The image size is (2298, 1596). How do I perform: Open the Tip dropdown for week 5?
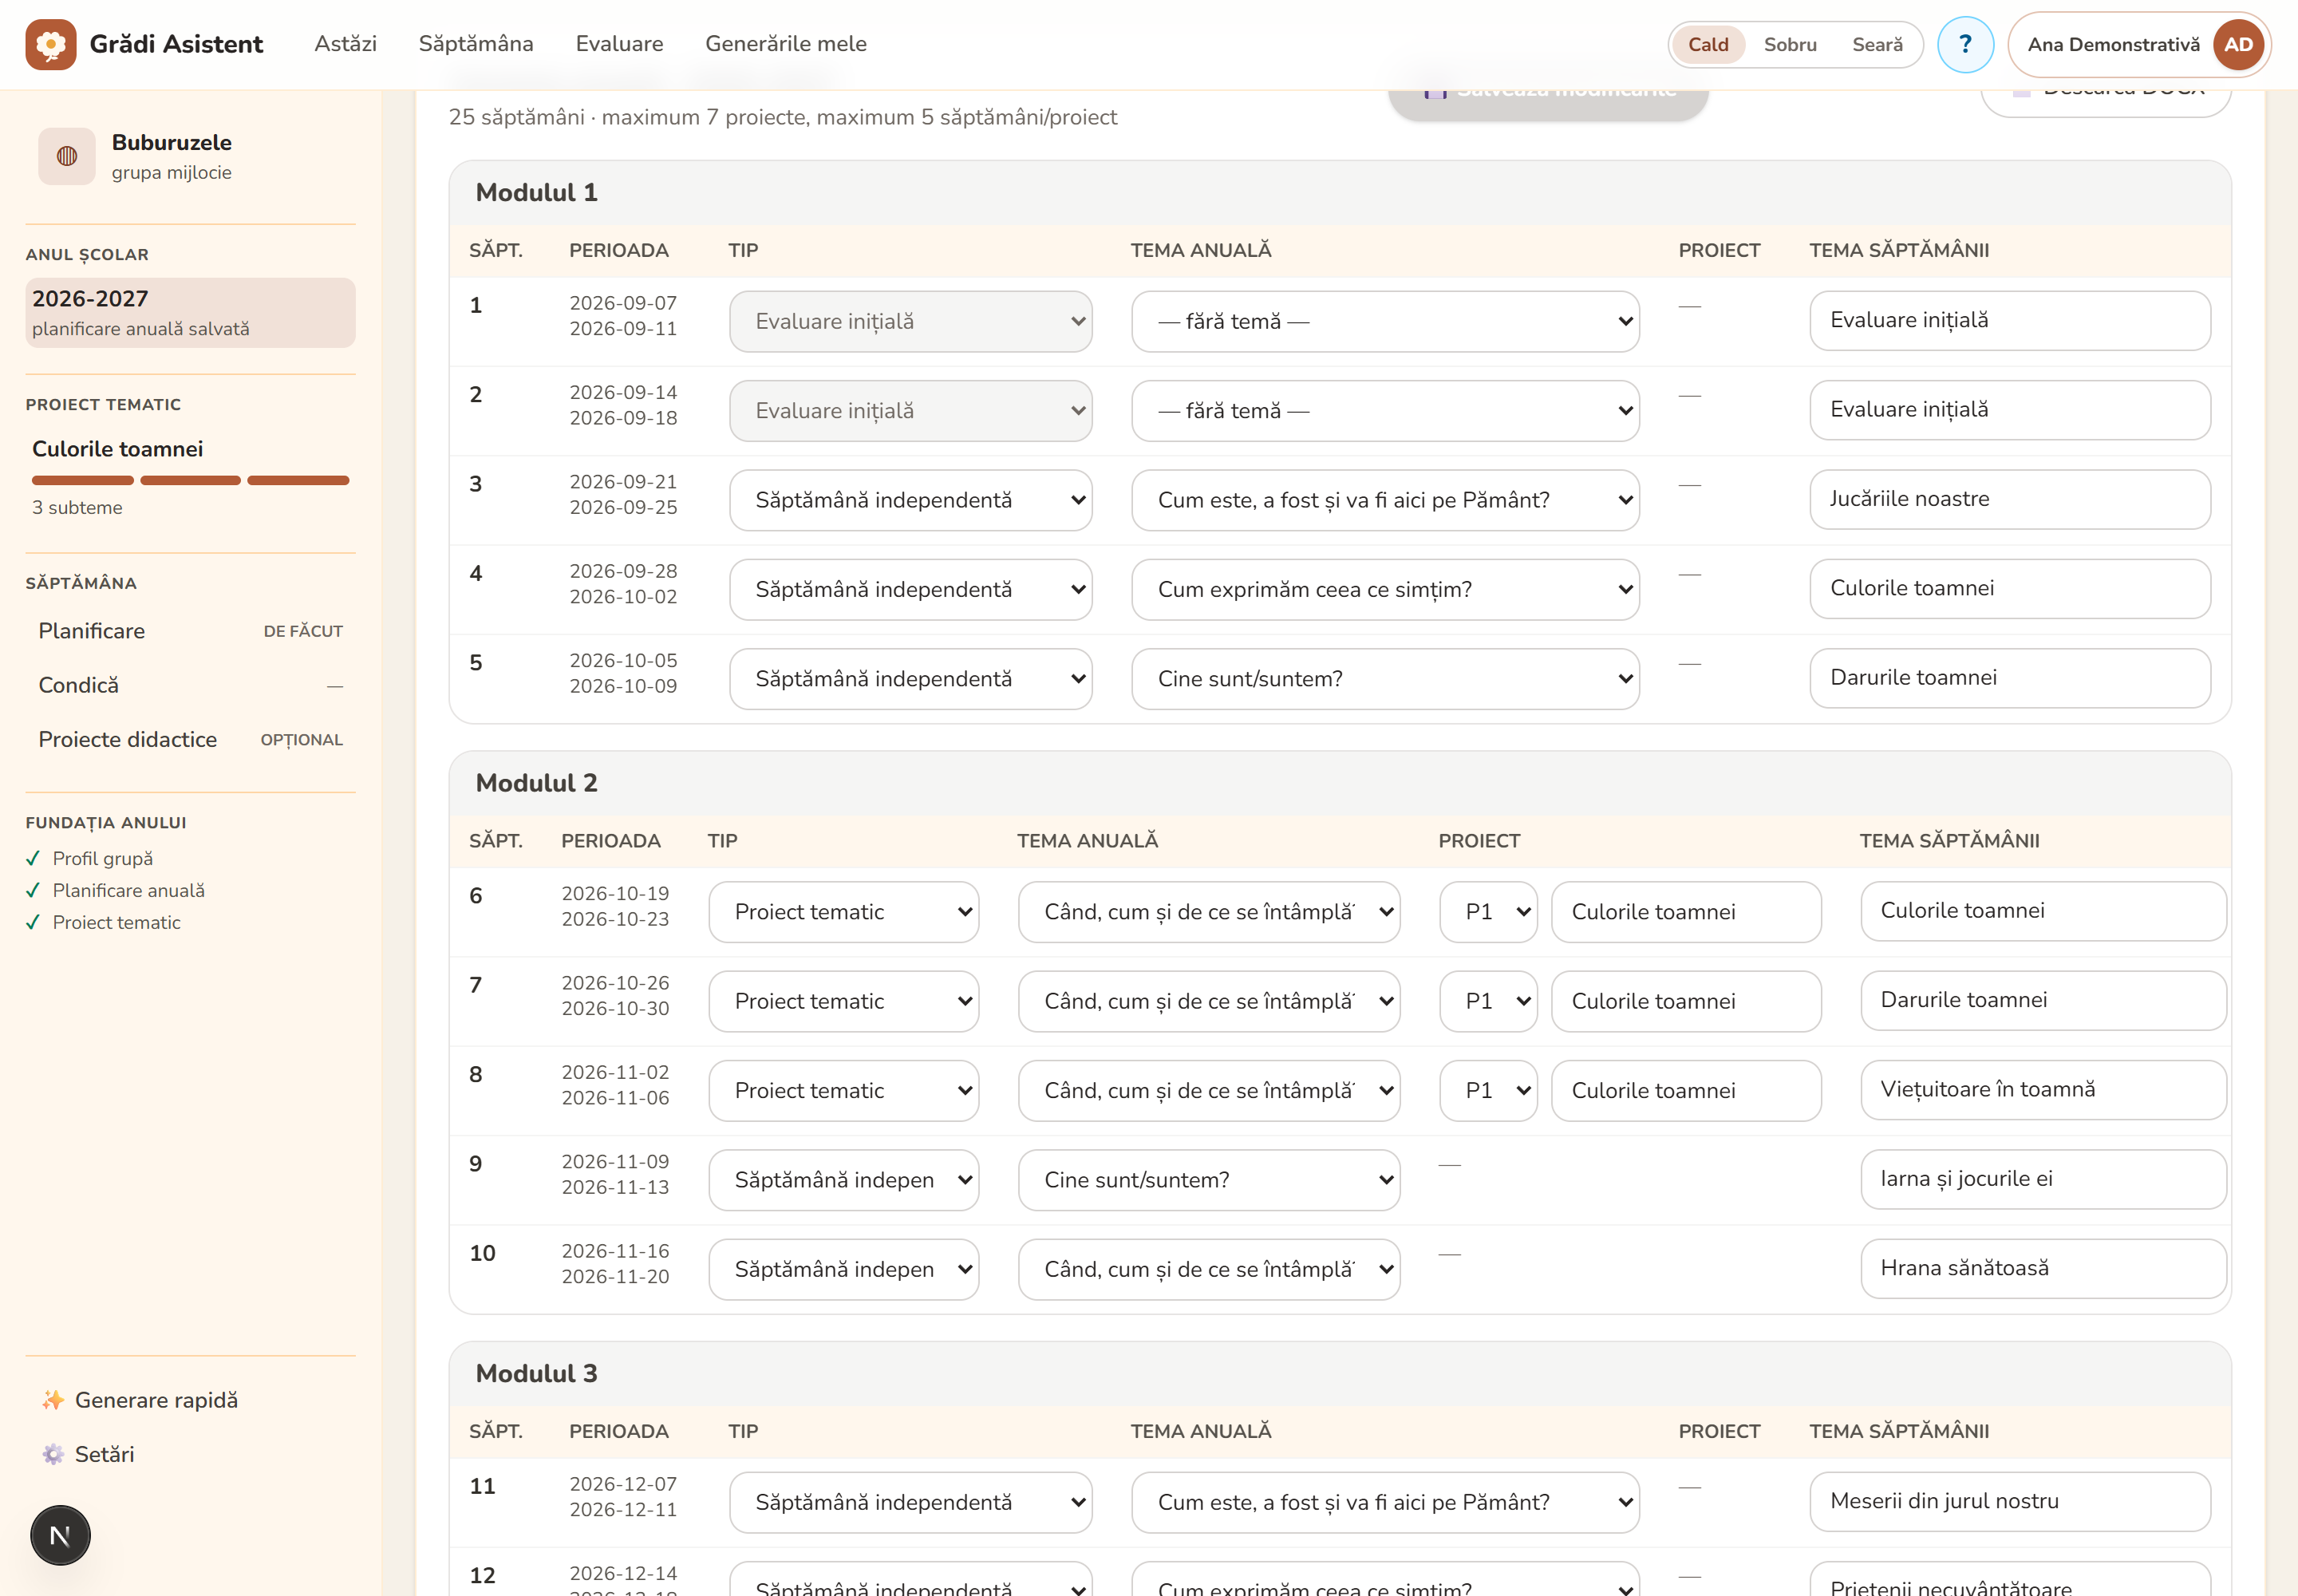(910, 679)
